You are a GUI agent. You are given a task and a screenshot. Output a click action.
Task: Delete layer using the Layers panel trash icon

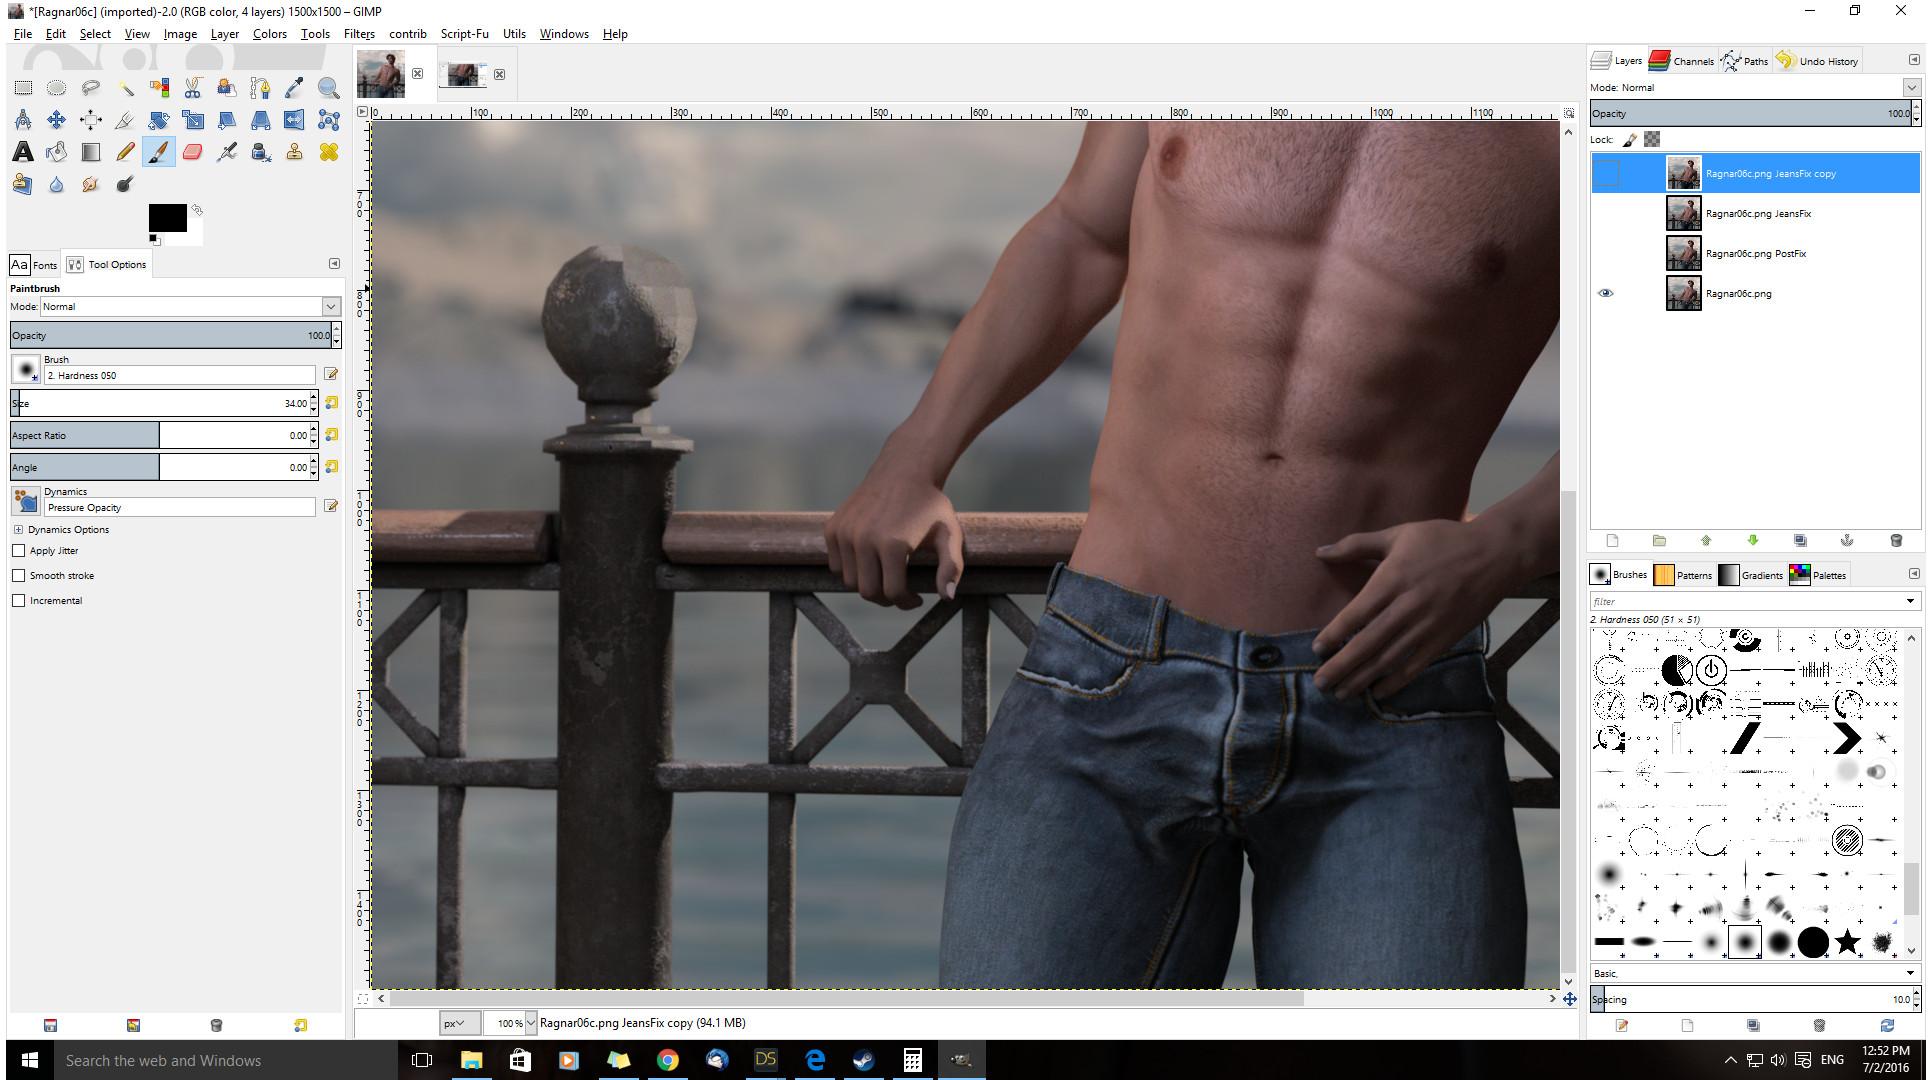pyautogui.click(x=1895, y=541)
